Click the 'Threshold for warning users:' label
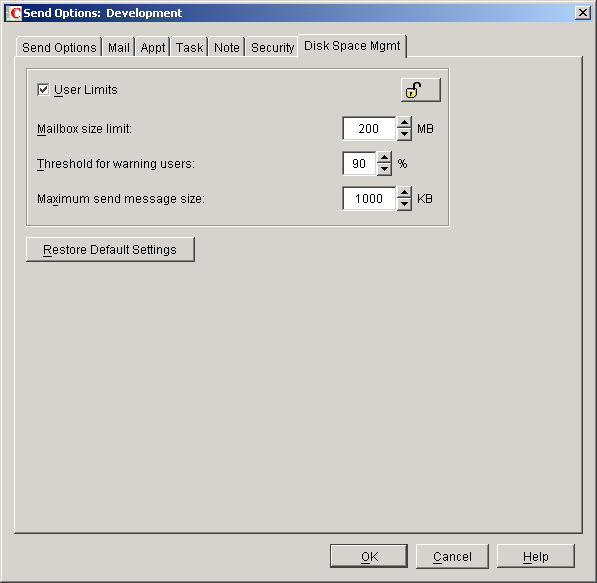 (x=116, y=164)
